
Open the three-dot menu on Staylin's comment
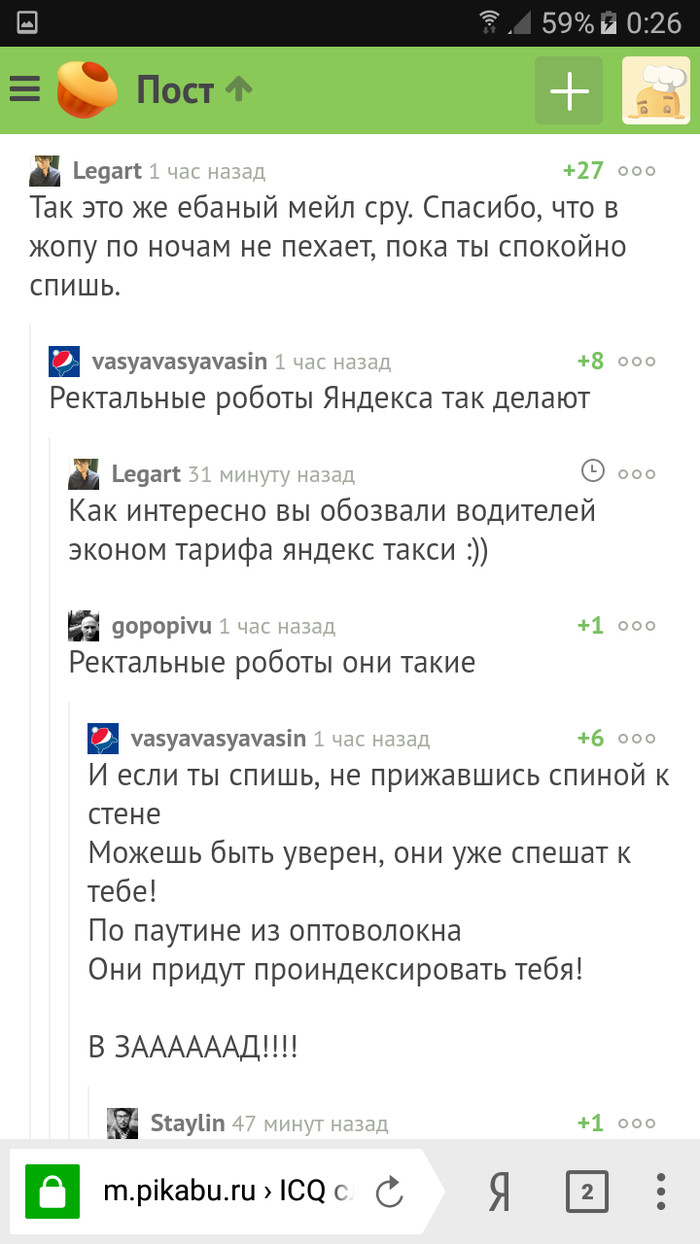pyautogui.click(x=637, y=1123)
